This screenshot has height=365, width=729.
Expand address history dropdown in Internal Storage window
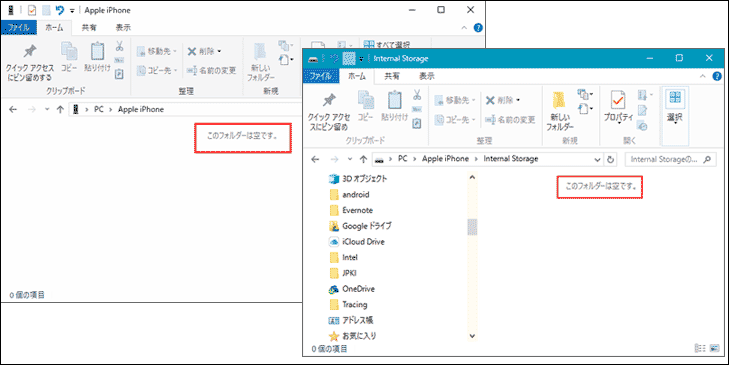click(597, 159)
